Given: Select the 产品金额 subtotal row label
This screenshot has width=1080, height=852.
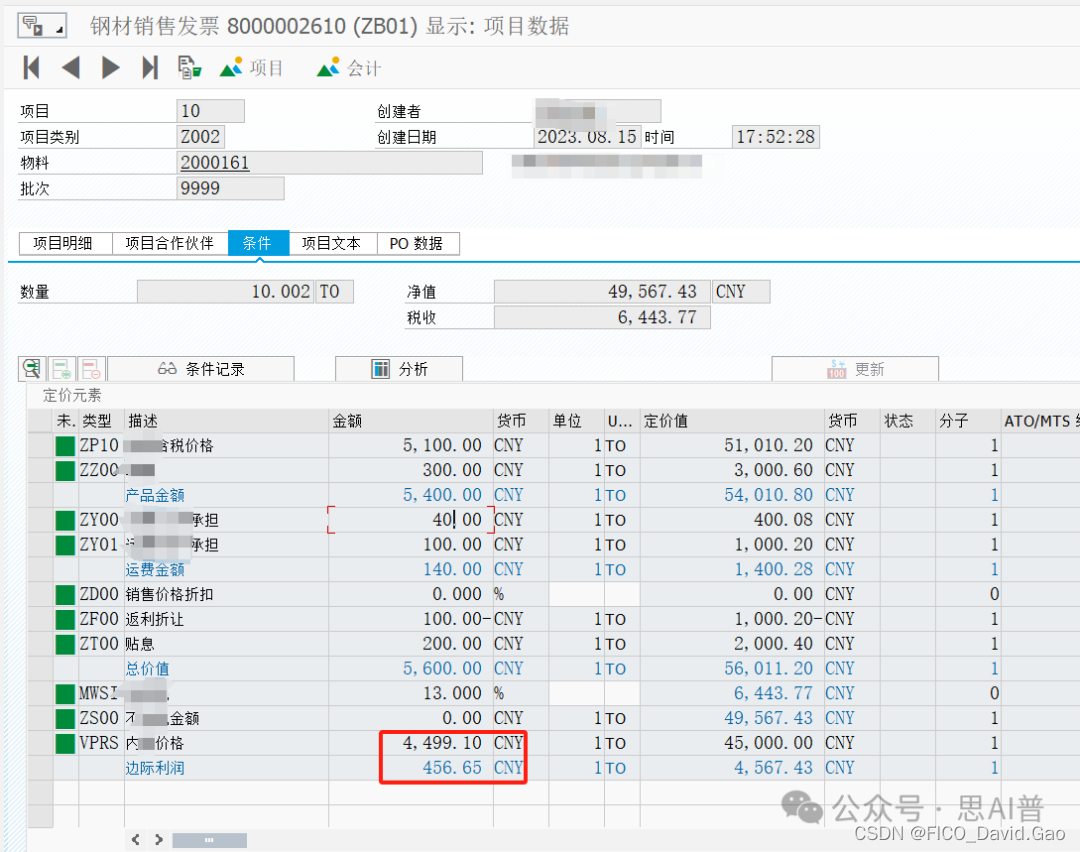Looking at the screenshot, I should [x=155, y=495].
